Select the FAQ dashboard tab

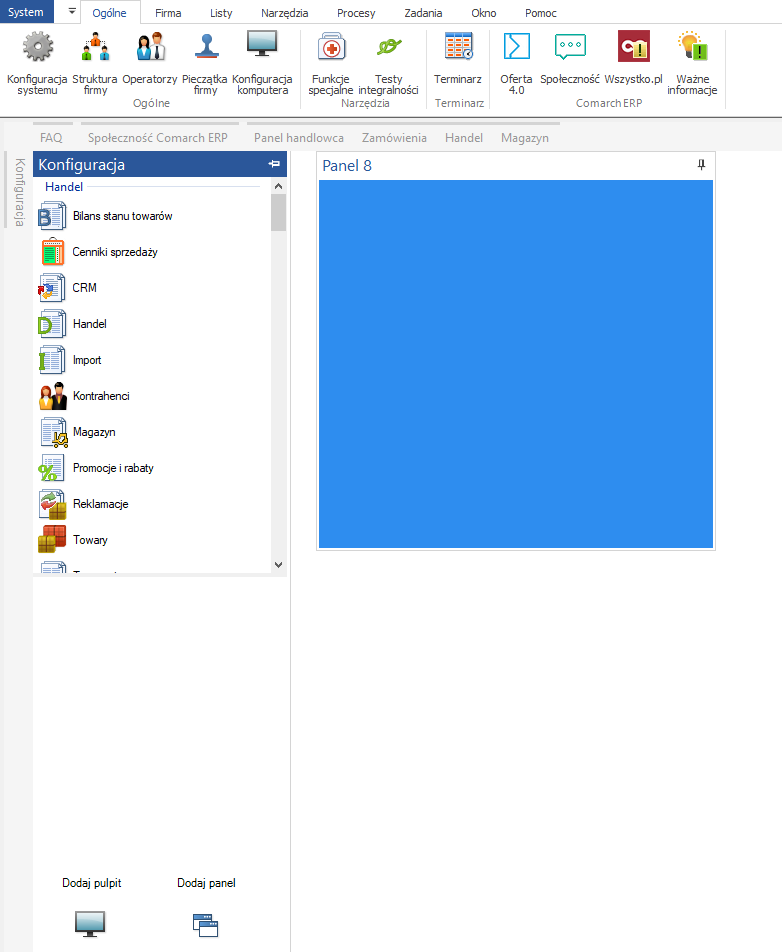click(52, 138)
